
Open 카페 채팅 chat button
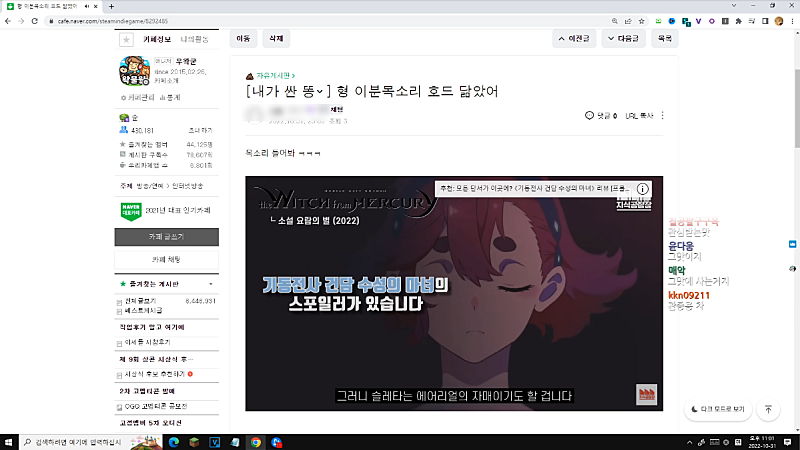pos(166,260)
